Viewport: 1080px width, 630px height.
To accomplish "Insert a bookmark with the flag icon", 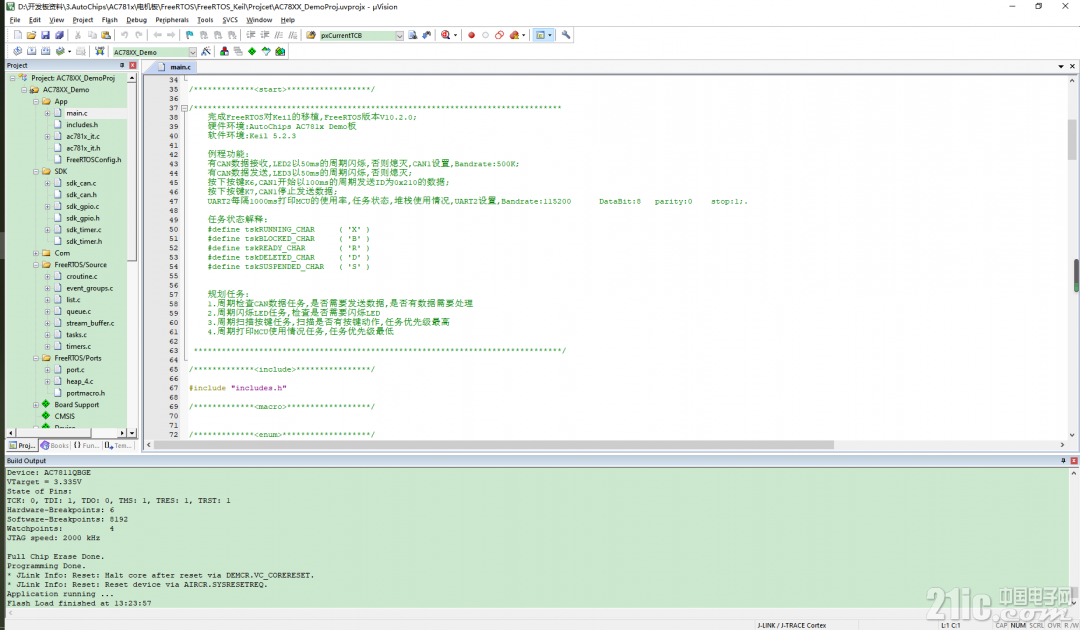I will (x=189, y=35).
